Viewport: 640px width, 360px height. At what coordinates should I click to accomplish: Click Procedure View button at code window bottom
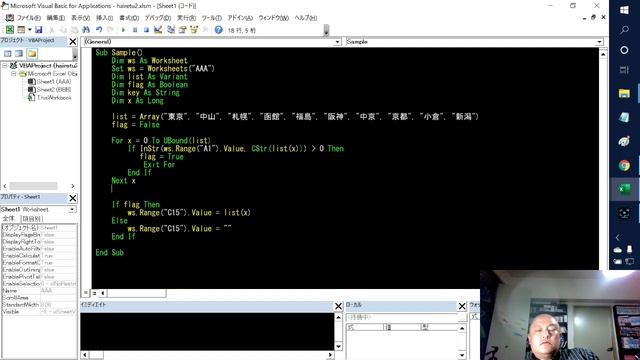click(x=86, y=293)
